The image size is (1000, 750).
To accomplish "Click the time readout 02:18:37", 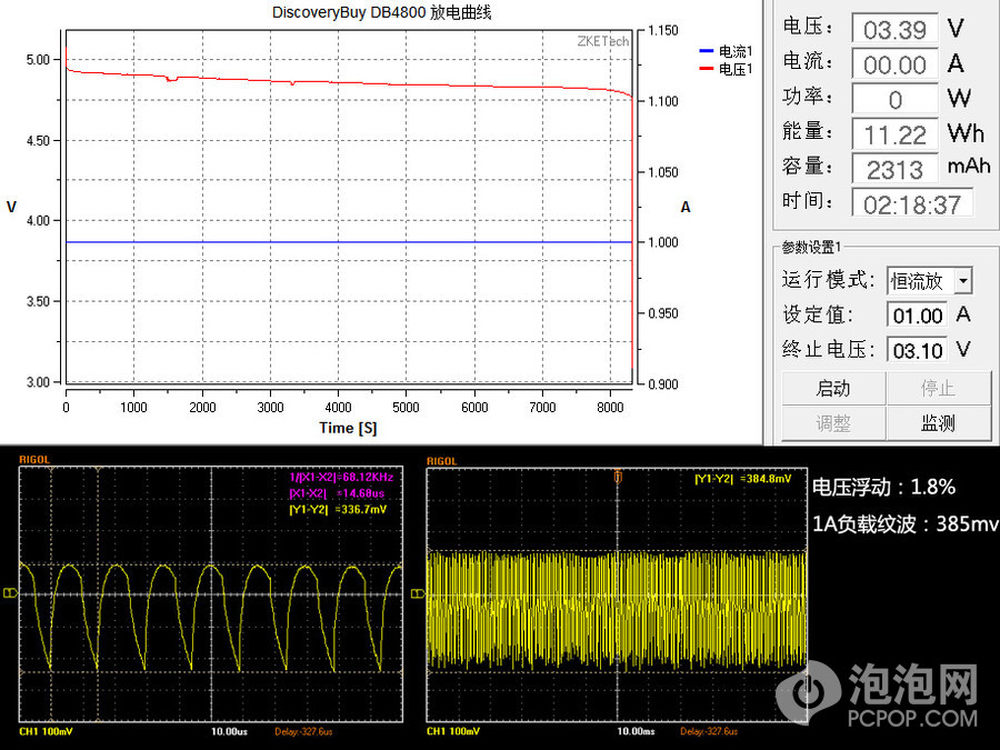I will (912, 204).
